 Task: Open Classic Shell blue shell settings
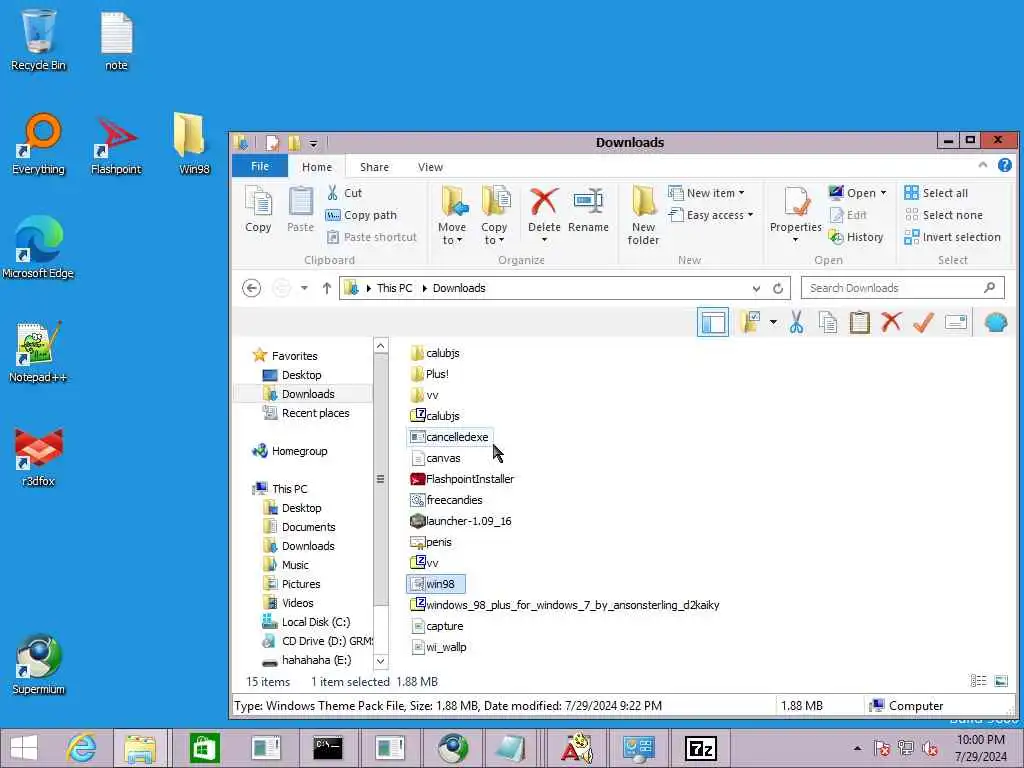pos(996,323)
